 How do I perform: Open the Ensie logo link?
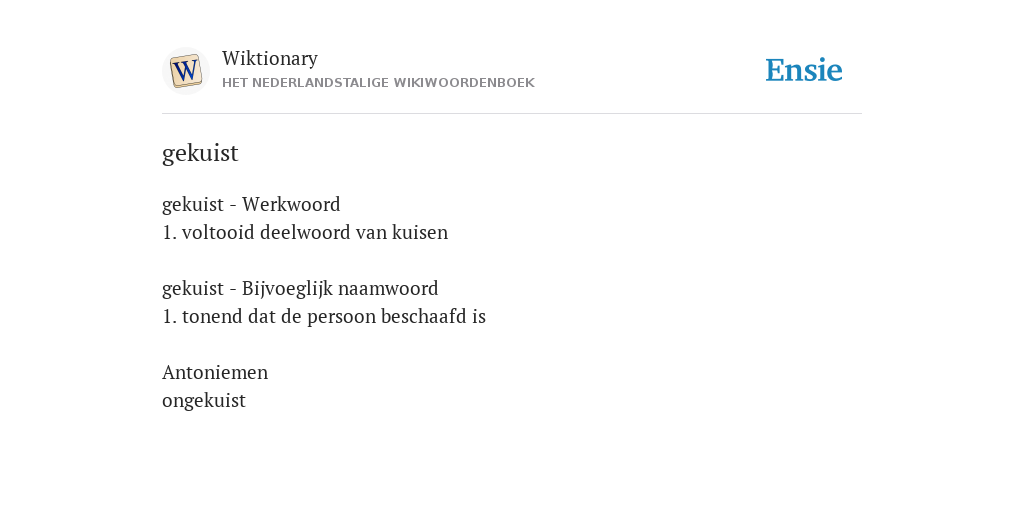pyautogui.click(x=804, y=70)
